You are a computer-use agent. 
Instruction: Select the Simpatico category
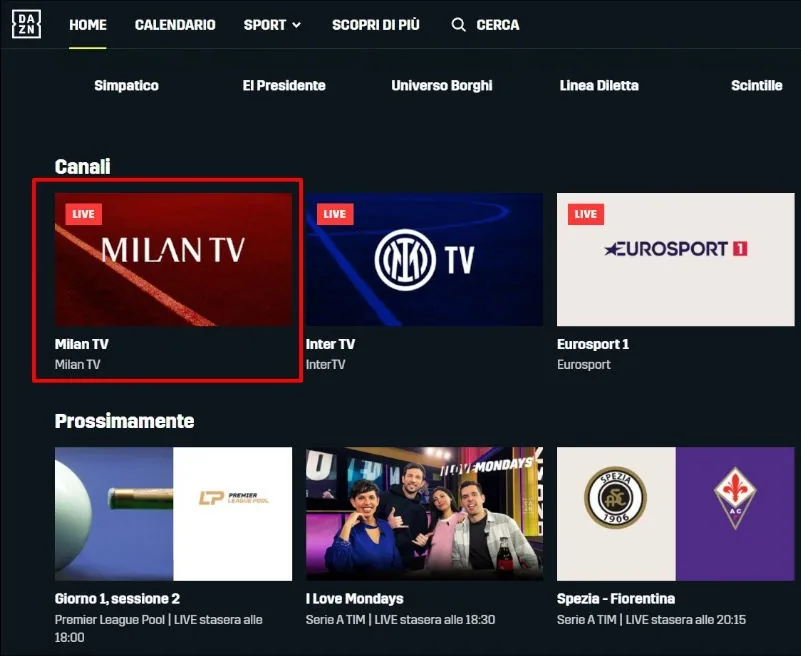[126, 85]
